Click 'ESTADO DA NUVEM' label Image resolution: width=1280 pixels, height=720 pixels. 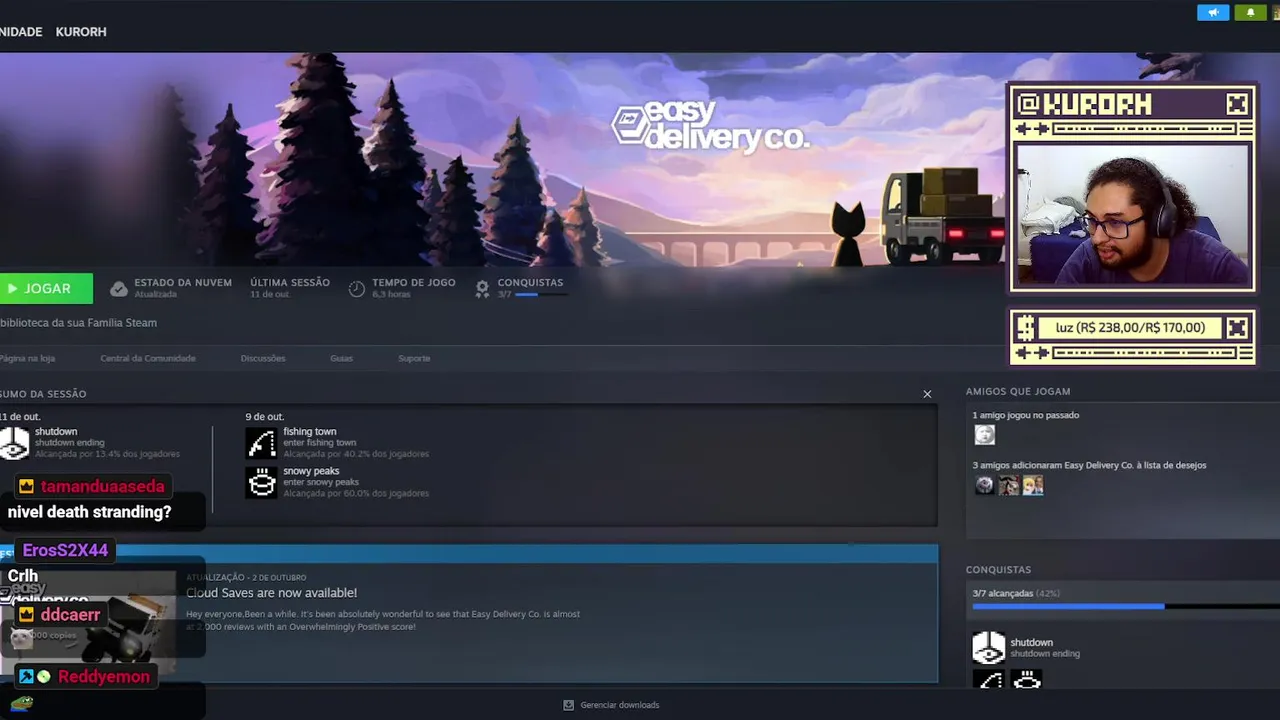(x=183, y=283)
